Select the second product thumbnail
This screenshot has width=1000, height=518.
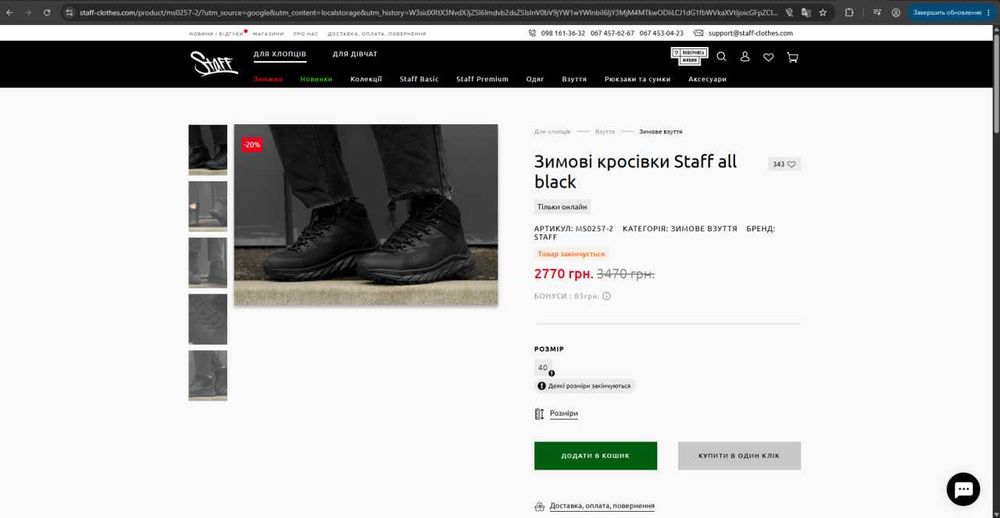click(x=208, y=206)
